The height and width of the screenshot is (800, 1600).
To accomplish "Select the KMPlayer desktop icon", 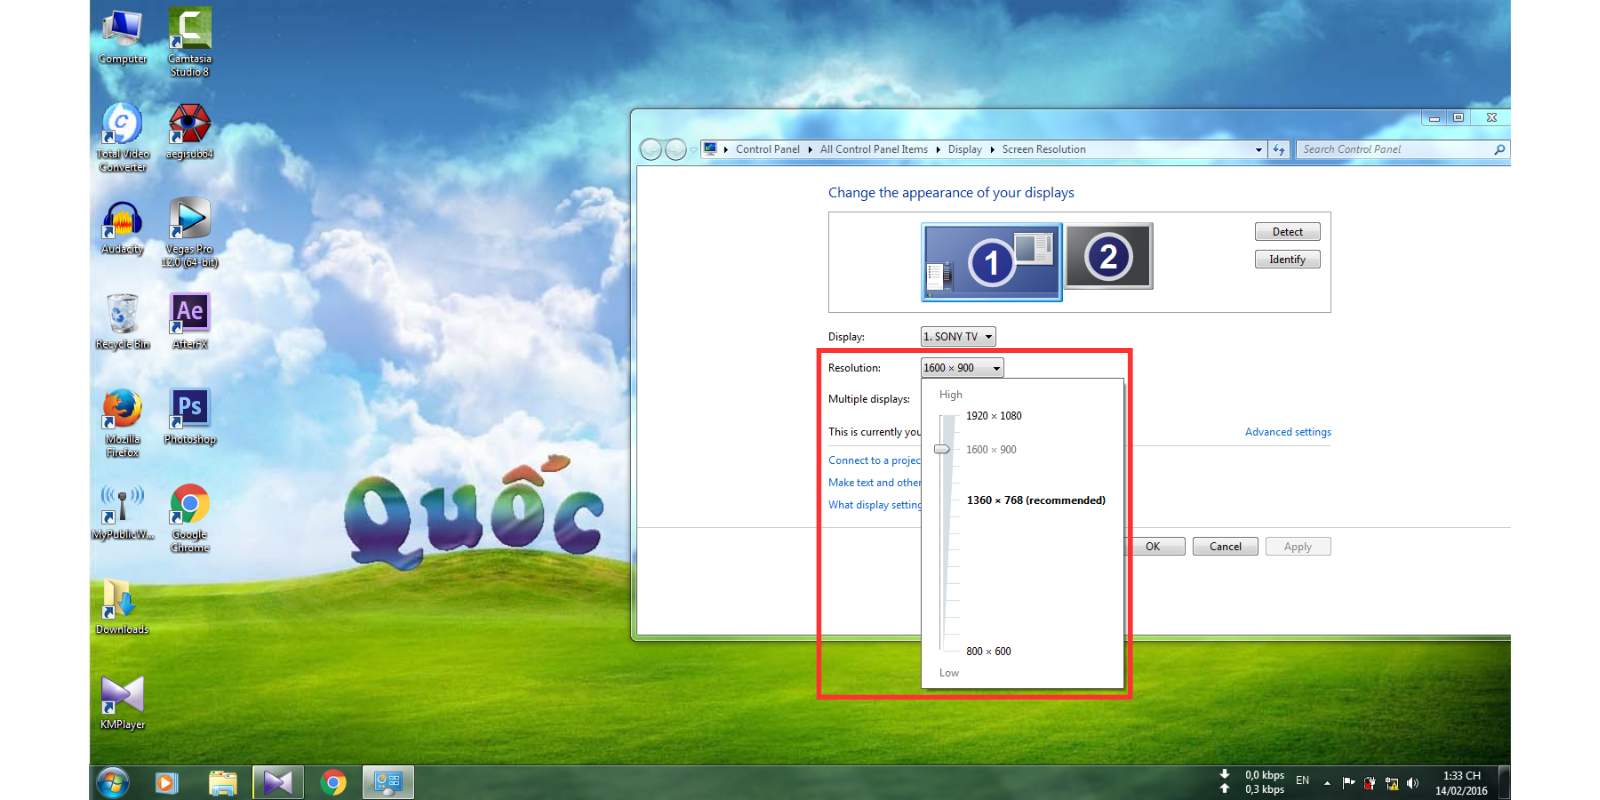I will 122,702.
